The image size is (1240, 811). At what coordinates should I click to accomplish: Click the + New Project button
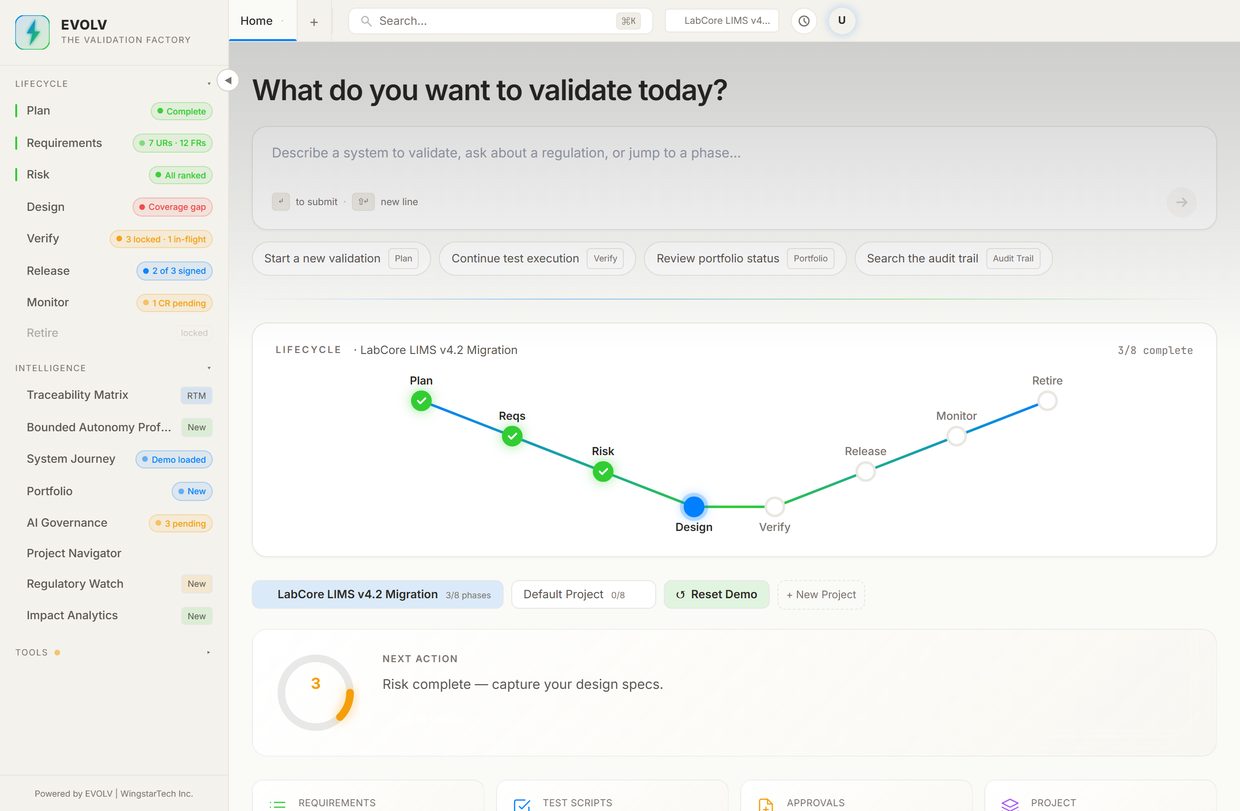(x=821, y=594)
